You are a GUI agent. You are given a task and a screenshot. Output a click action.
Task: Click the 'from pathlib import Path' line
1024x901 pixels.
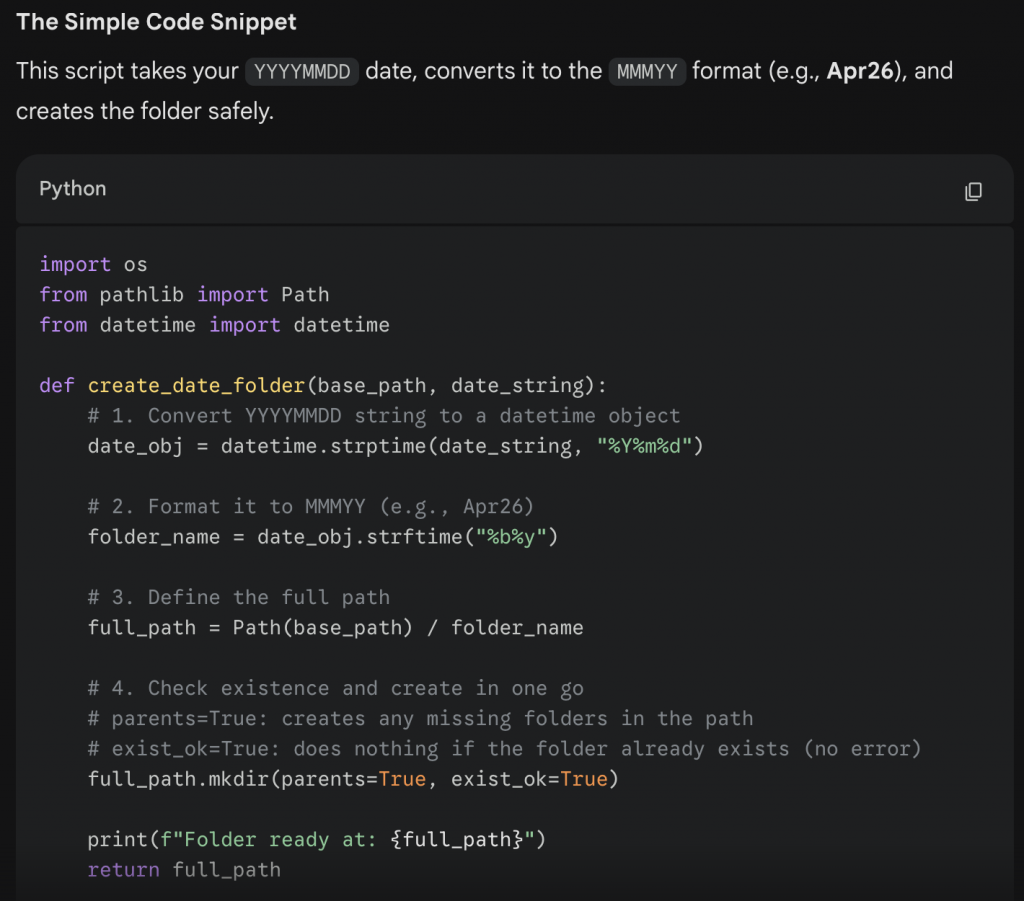point(184,294)
